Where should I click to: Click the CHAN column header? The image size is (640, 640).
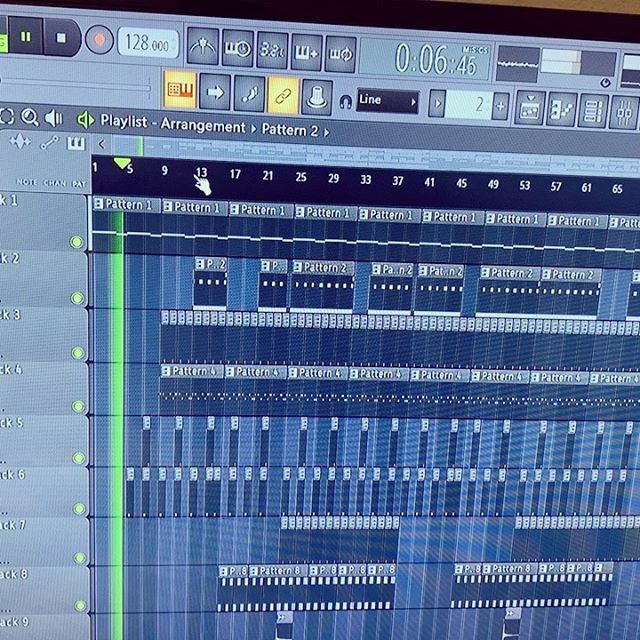pos(55,183)
